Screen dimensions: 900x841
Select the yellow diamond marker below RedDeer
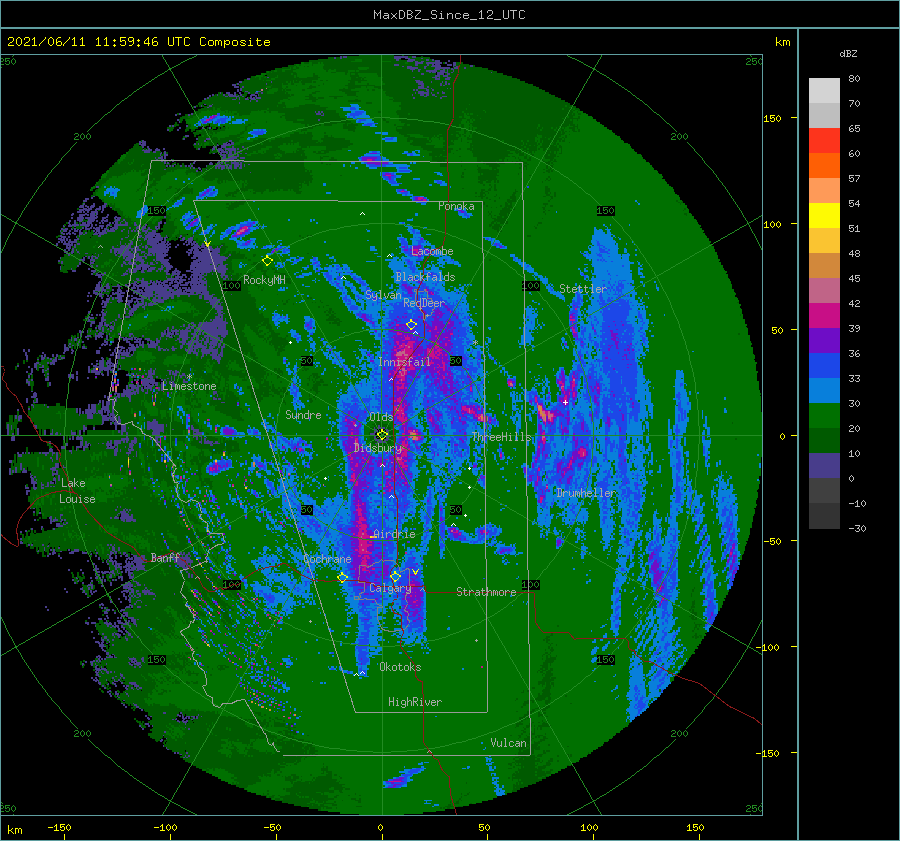tap(411, 325)
